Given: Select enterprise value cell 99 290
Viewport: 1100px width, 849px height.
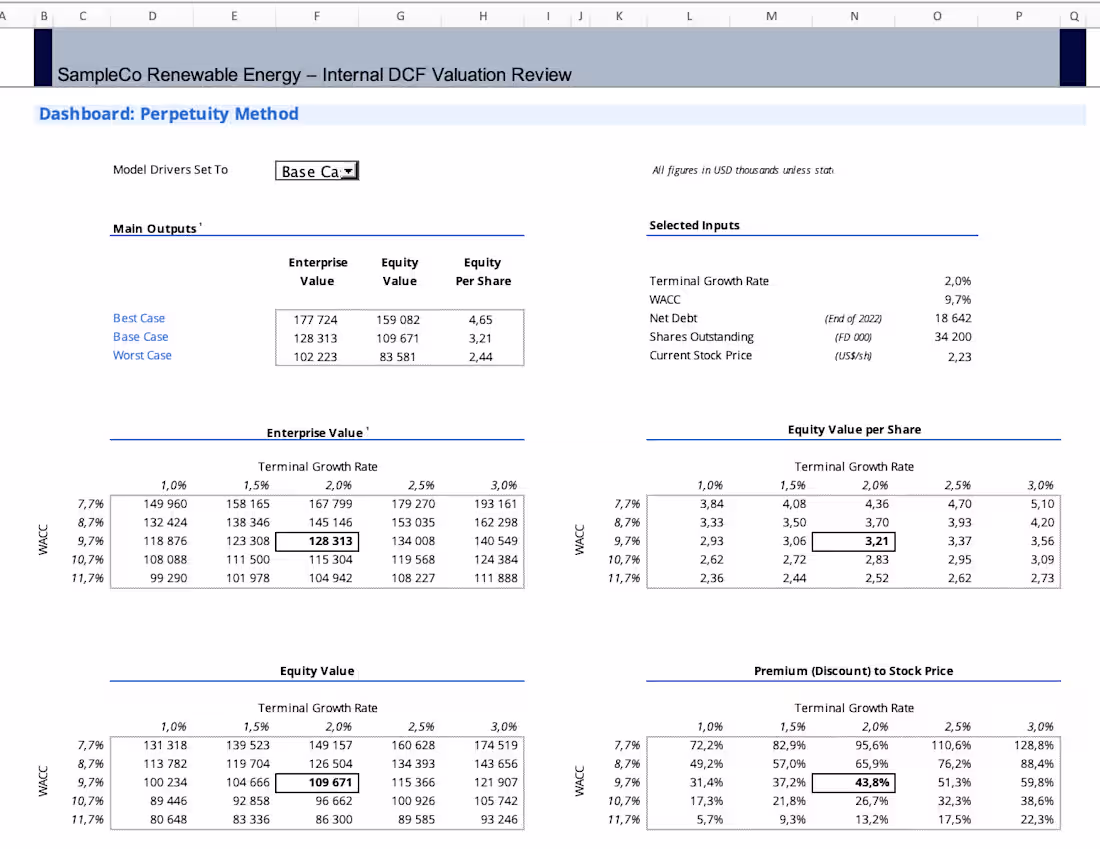Looking at the screenshot, I should point(168,578).
